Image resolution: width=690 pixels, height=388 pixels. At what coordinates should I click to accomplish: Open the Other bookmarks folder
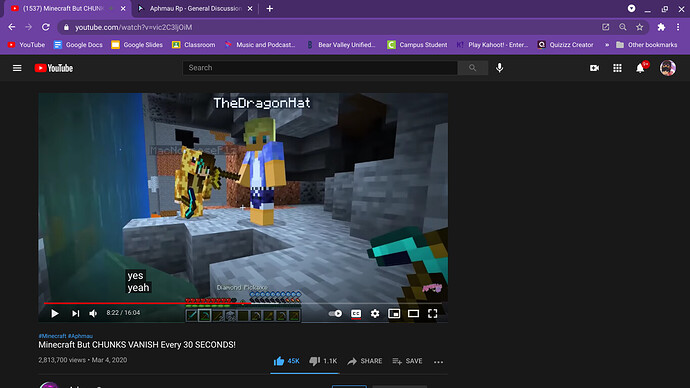[x=646, y=45]
